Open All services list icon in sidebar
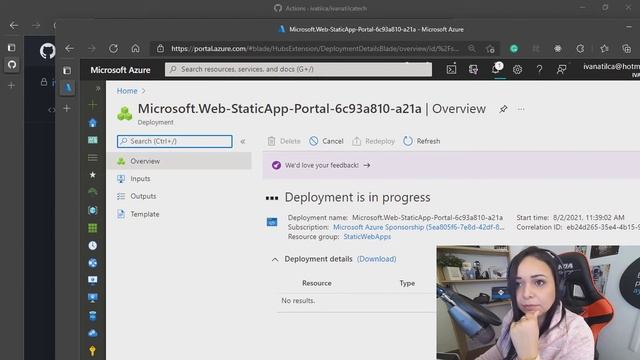This screenshot has width=640, height=360. 93,158
